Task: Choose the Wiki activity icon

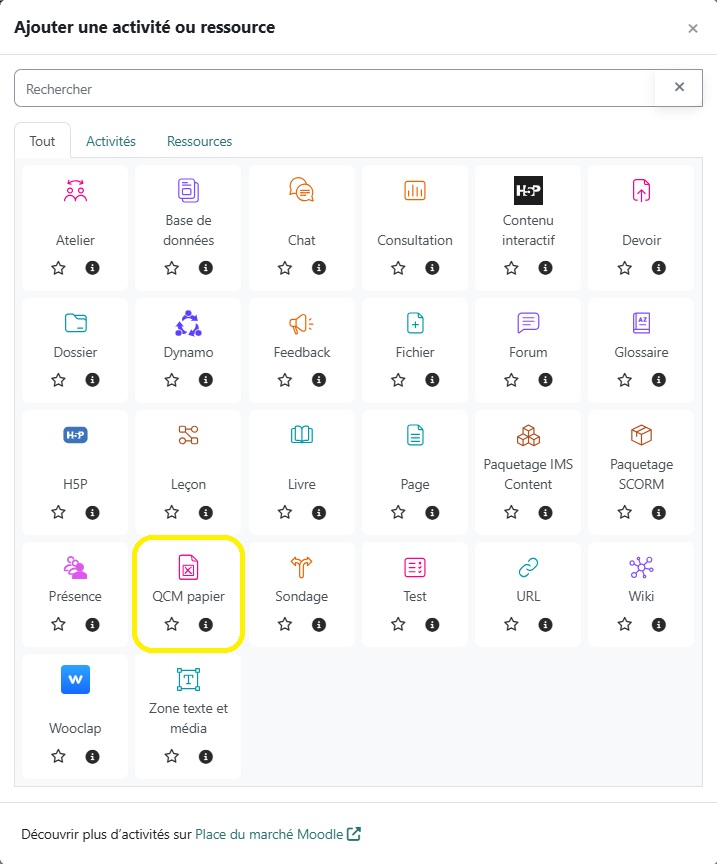Action: click(x=641, y=567)
